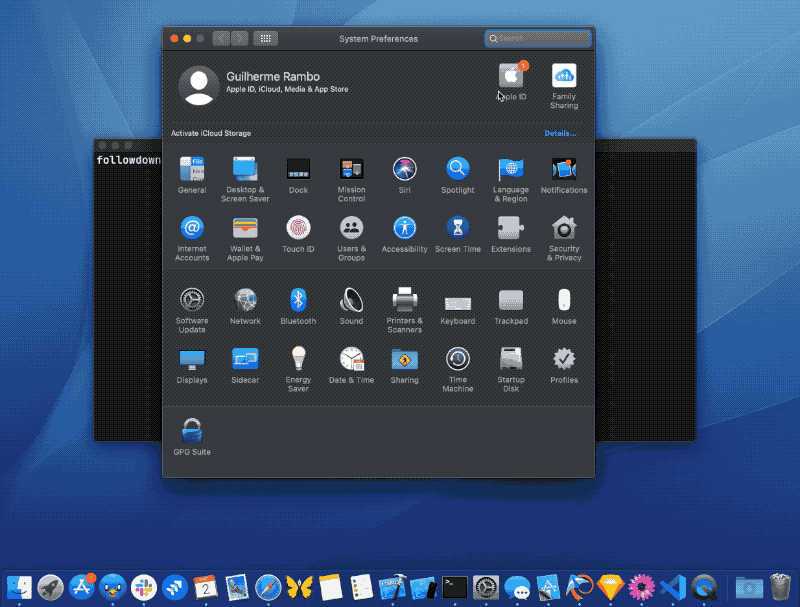Open Screen Time preferences

click(458, 228)
